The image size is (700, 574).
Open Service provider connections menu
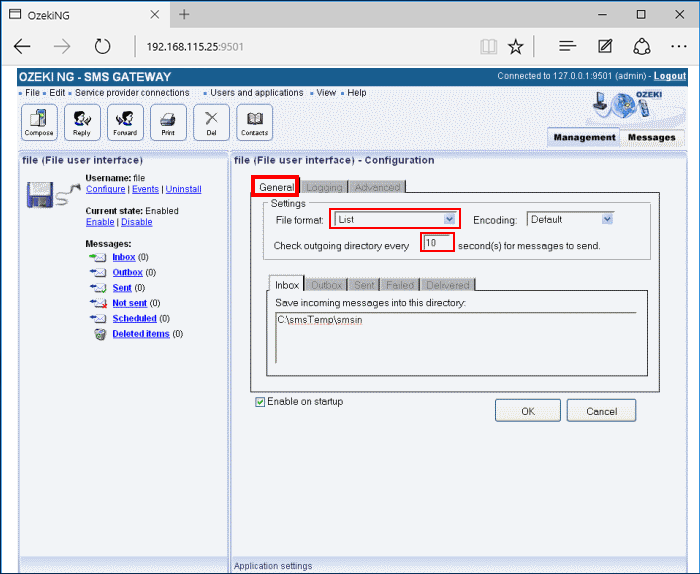point(132,93)
